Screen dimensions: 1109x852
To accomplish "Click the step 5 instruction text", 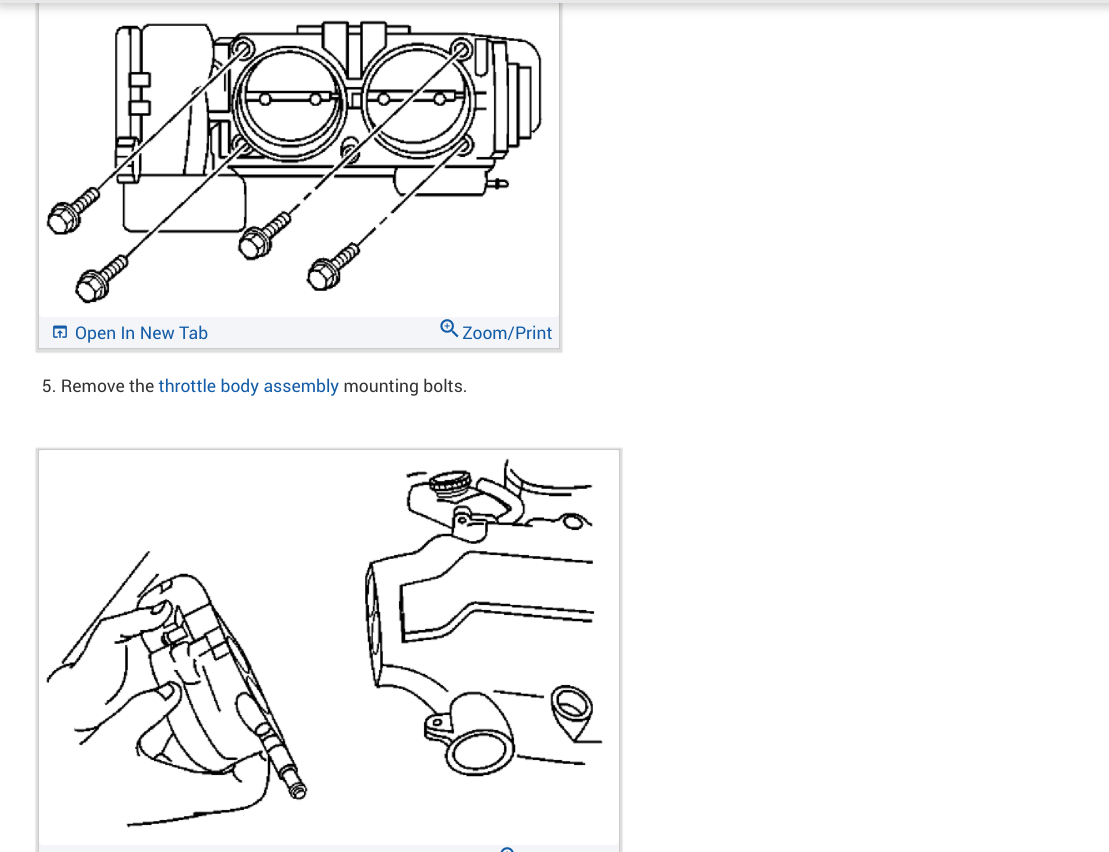I will coord(255,386).
